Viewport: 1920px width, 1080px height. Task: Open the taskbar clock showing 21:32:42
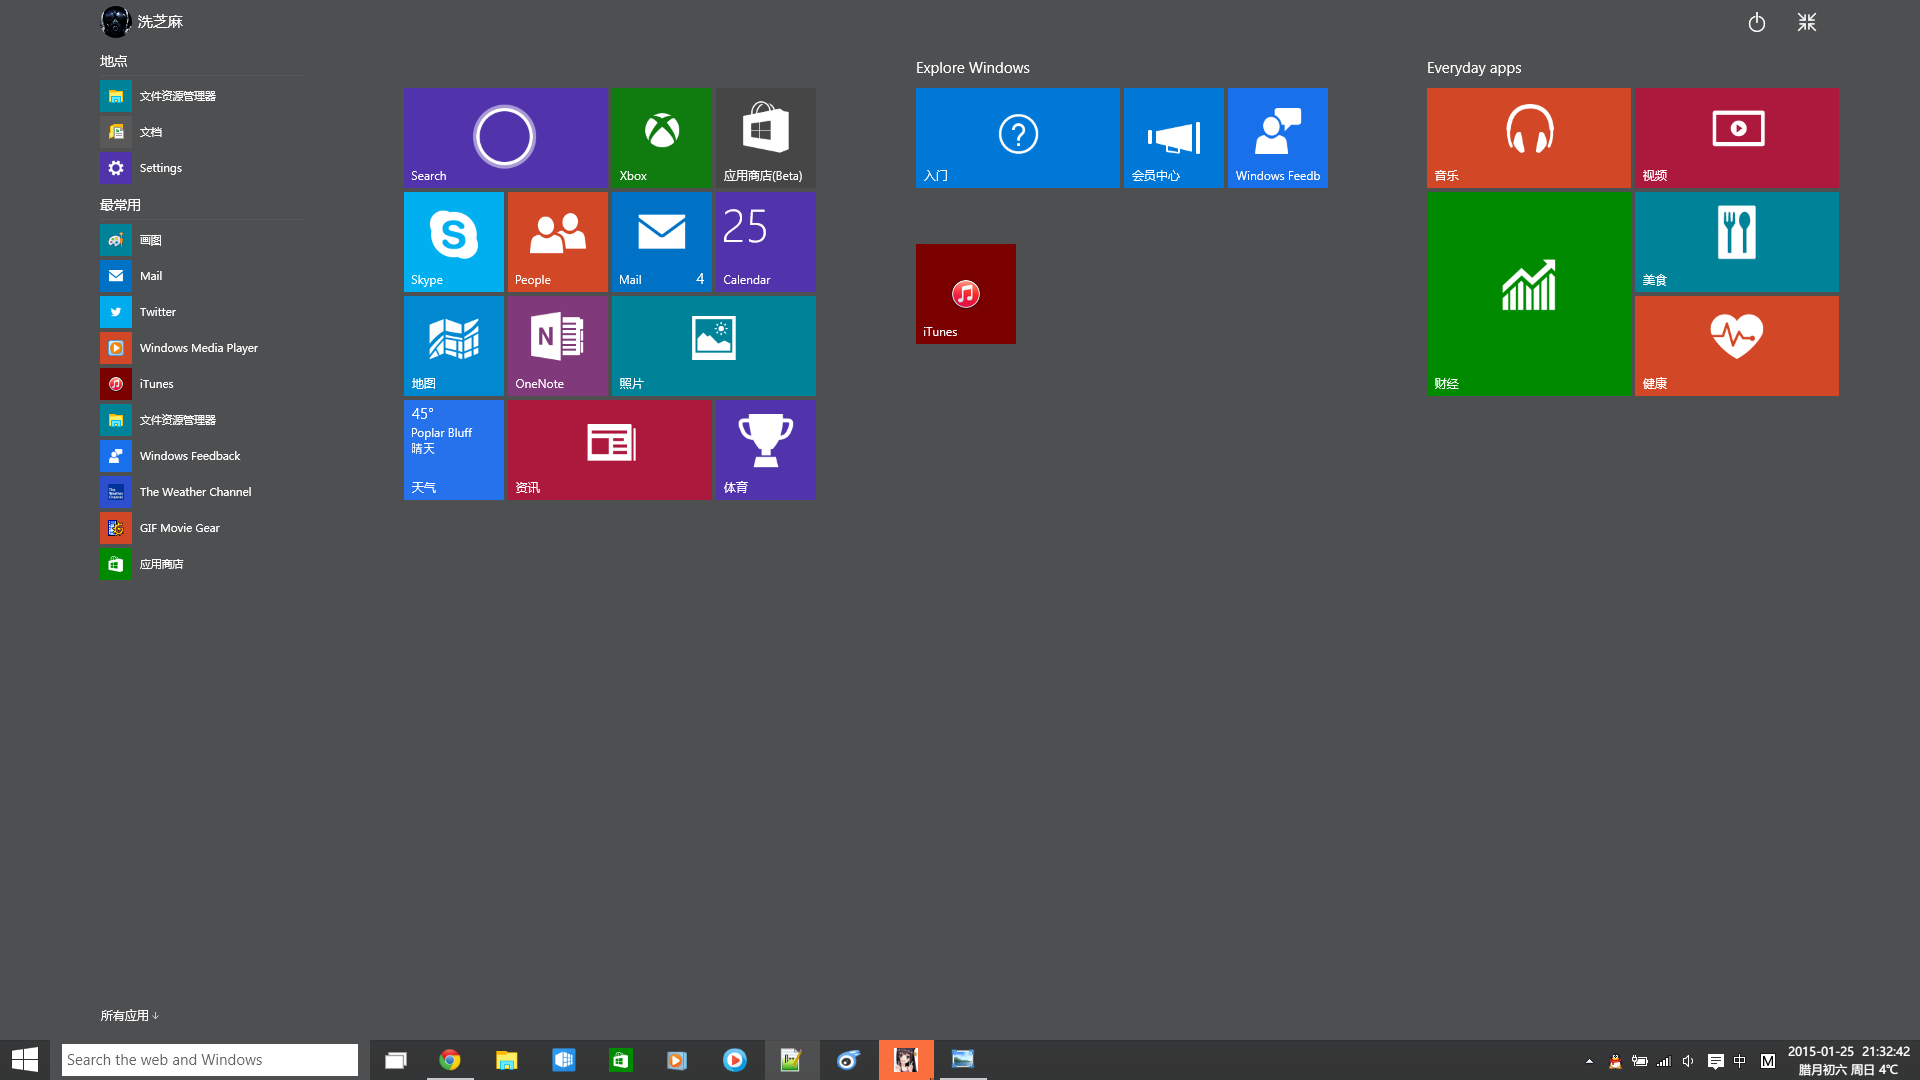(1849, 1060)
